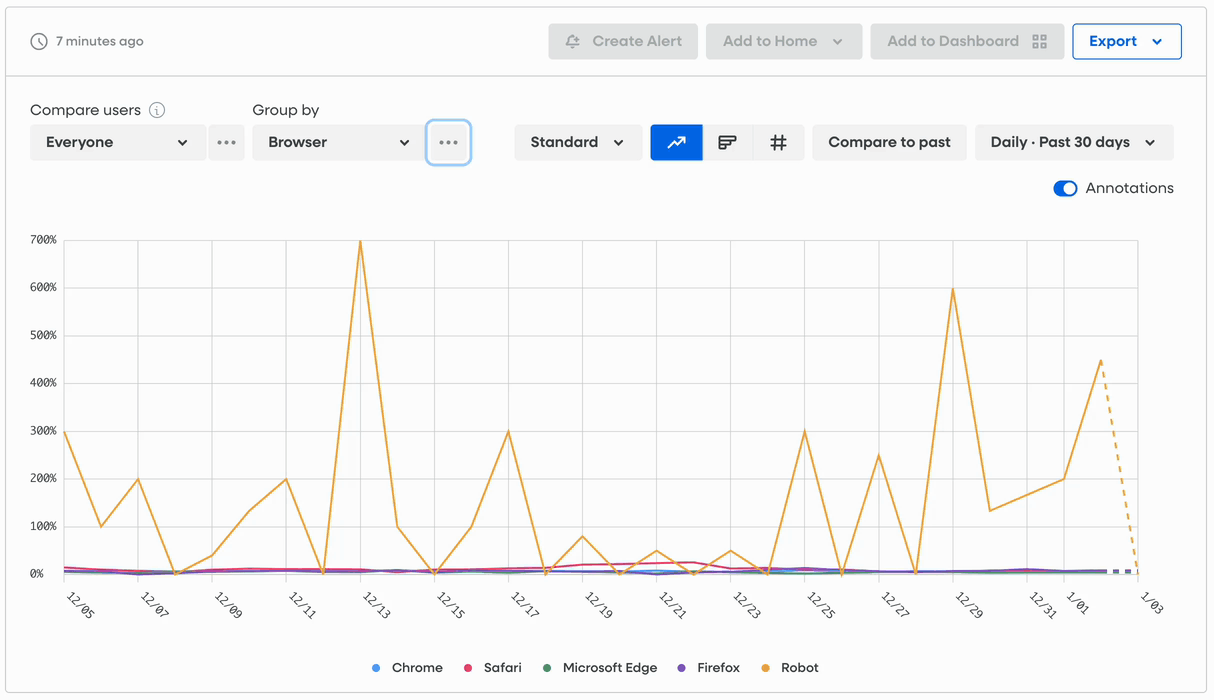Switch to the number table view icon

pyautogui.click(x=778, y=142)
